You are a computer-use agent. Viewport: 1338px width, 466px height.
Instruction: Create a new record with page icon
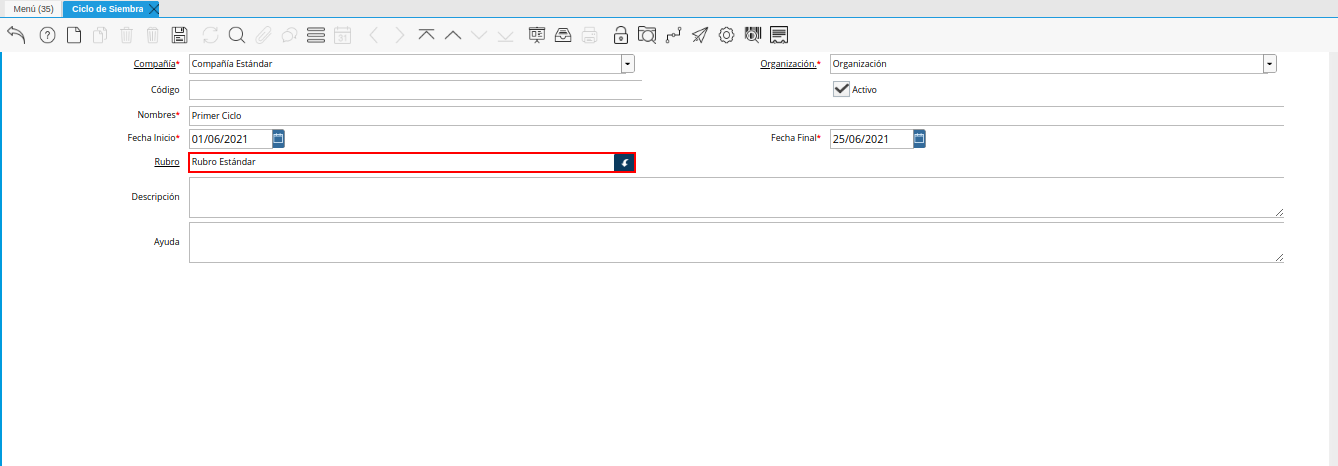(x=74, y=35)
